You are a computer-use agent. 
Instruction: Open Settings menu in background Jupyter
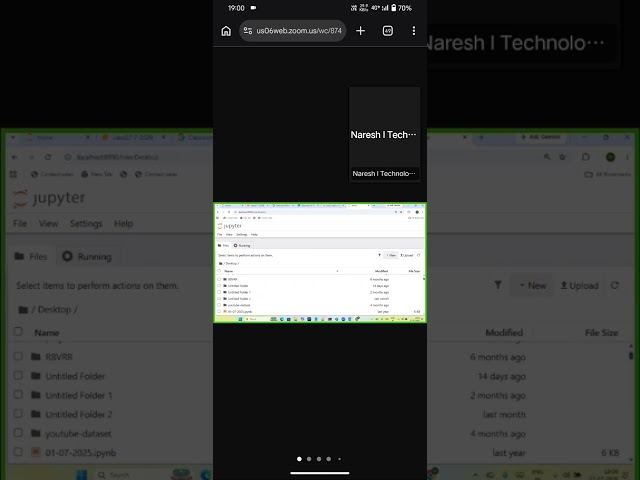click(x=86, y=224)
